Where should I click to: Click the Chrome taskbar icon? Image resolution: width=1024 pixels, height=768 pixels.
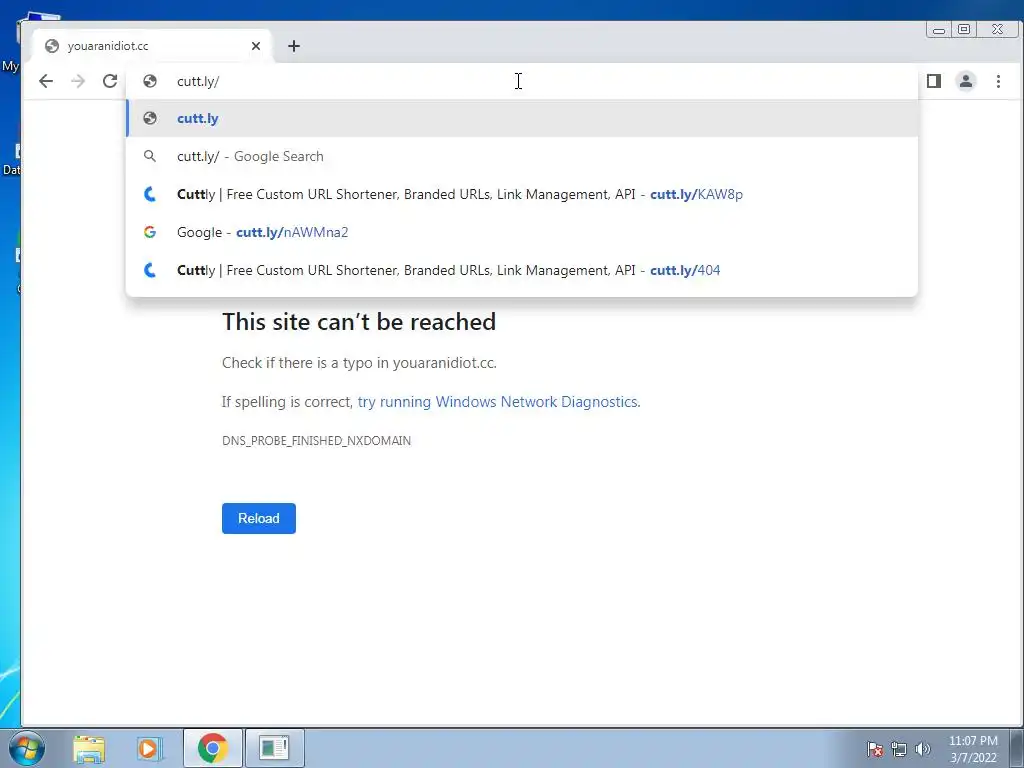[x=212, y=748]
